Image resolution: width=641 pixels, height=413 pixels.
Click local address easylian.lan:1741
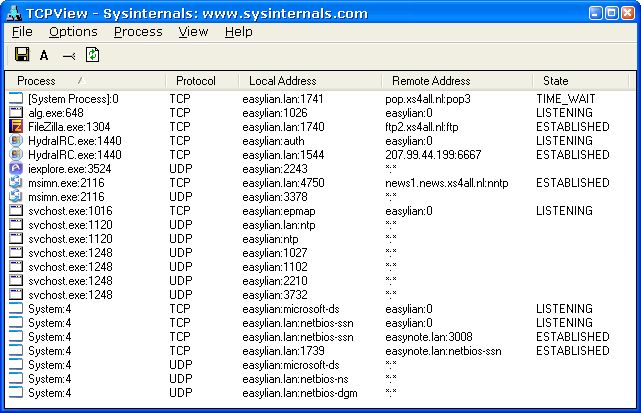pyautogui.click(x=283, y=99)
